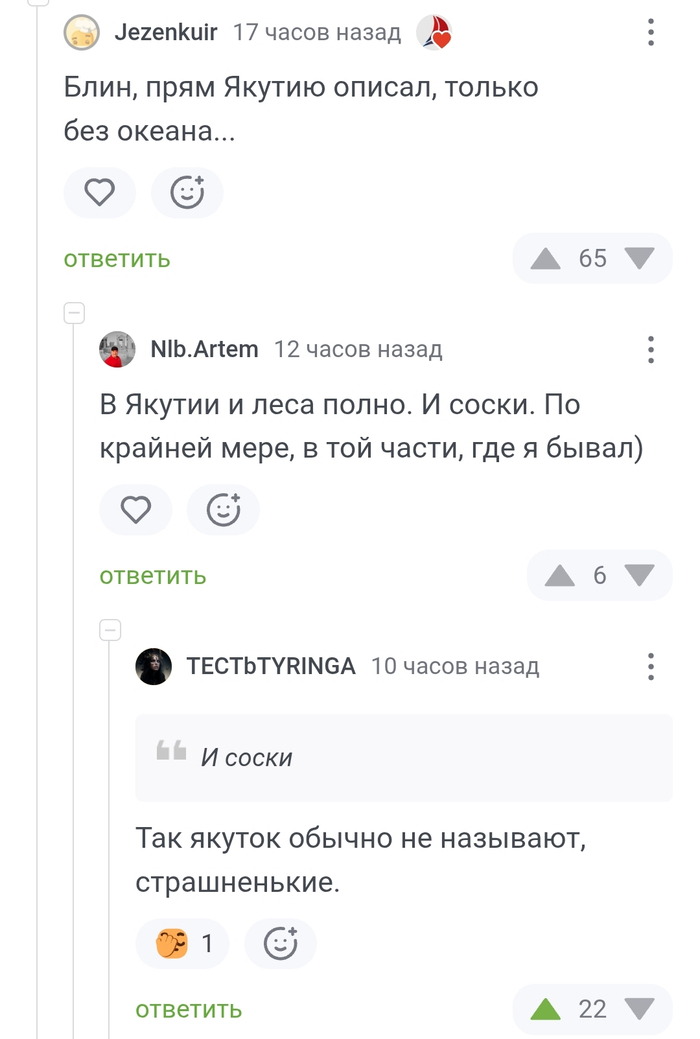
Task: Open the three-dot menu on TECTbTYRINGA's comment
Action: 650,666
